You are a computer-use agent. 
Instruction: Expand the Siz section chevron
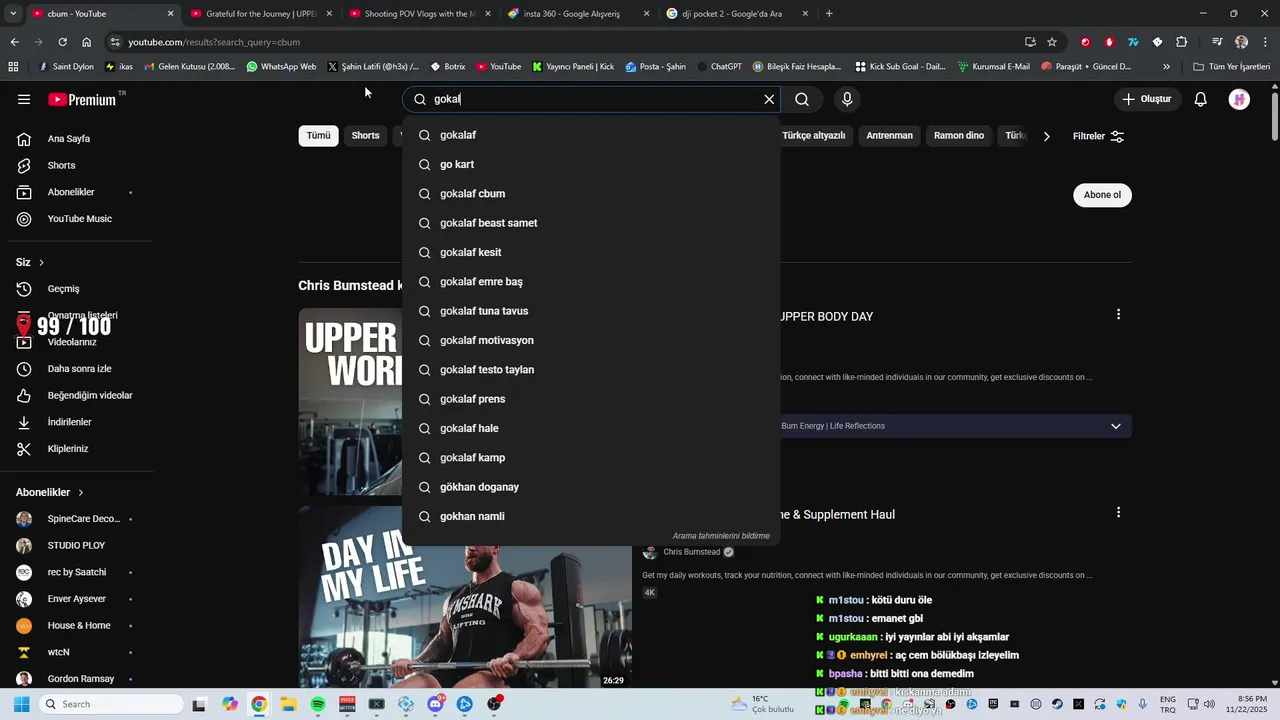tap(41, 262)
